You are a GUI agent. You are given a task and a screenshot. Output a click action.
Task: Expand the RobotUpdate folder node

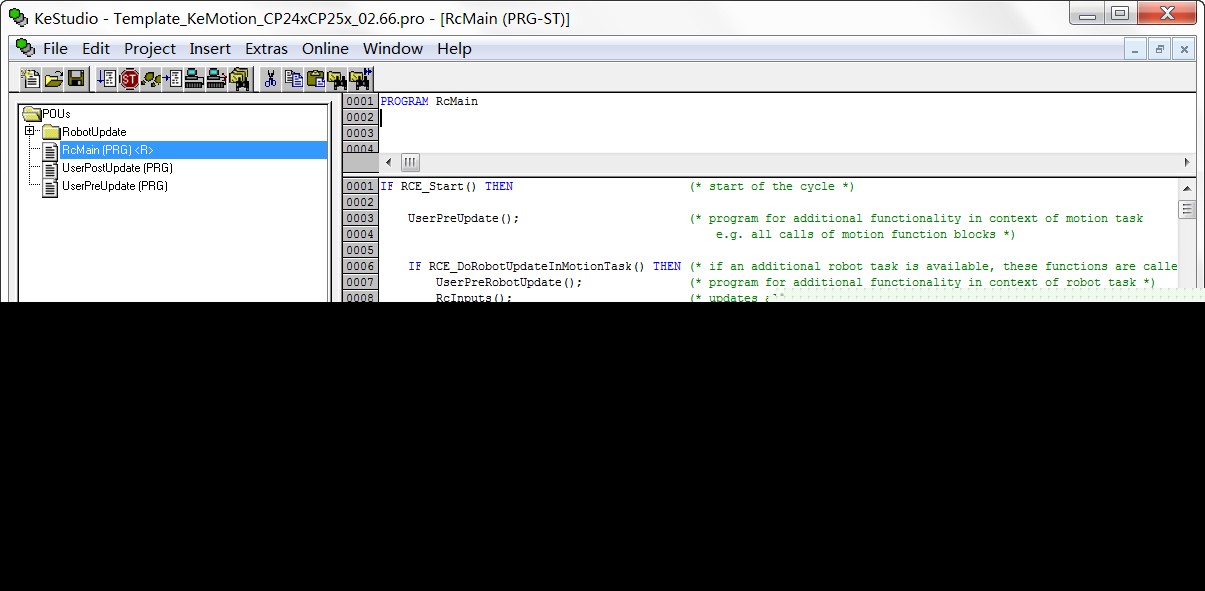(30, 131)
